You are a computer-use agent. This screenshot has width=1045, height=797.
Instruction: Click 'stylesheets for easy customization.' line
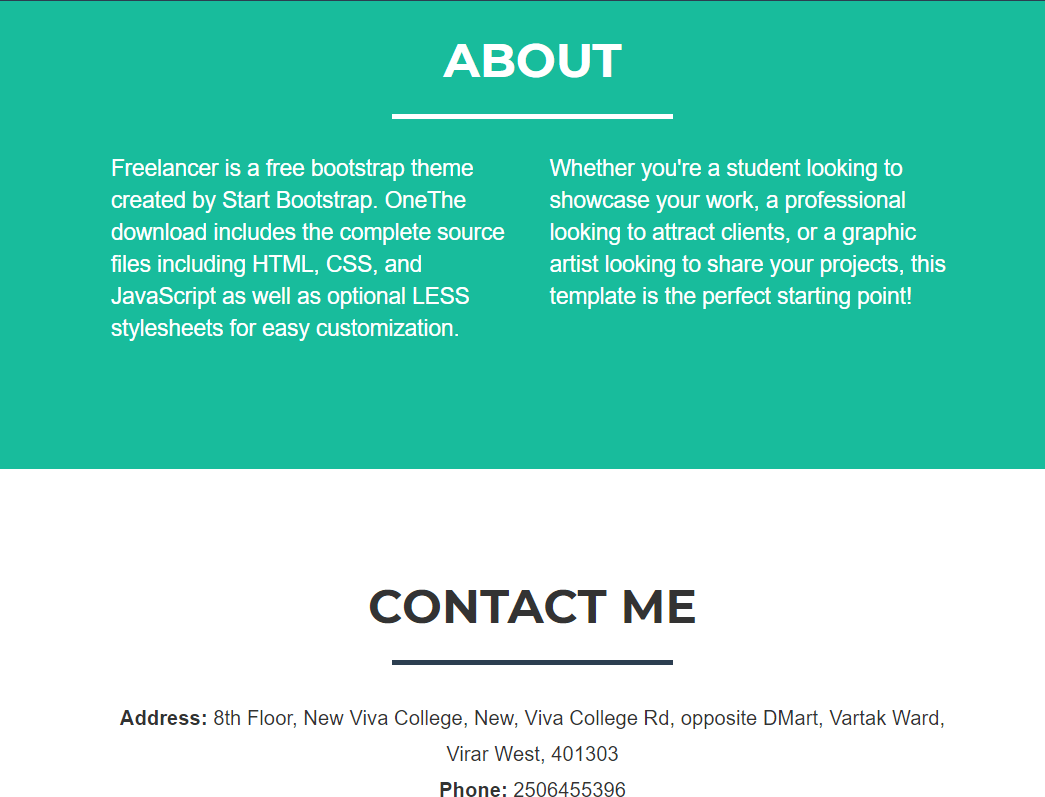(285, 328)
